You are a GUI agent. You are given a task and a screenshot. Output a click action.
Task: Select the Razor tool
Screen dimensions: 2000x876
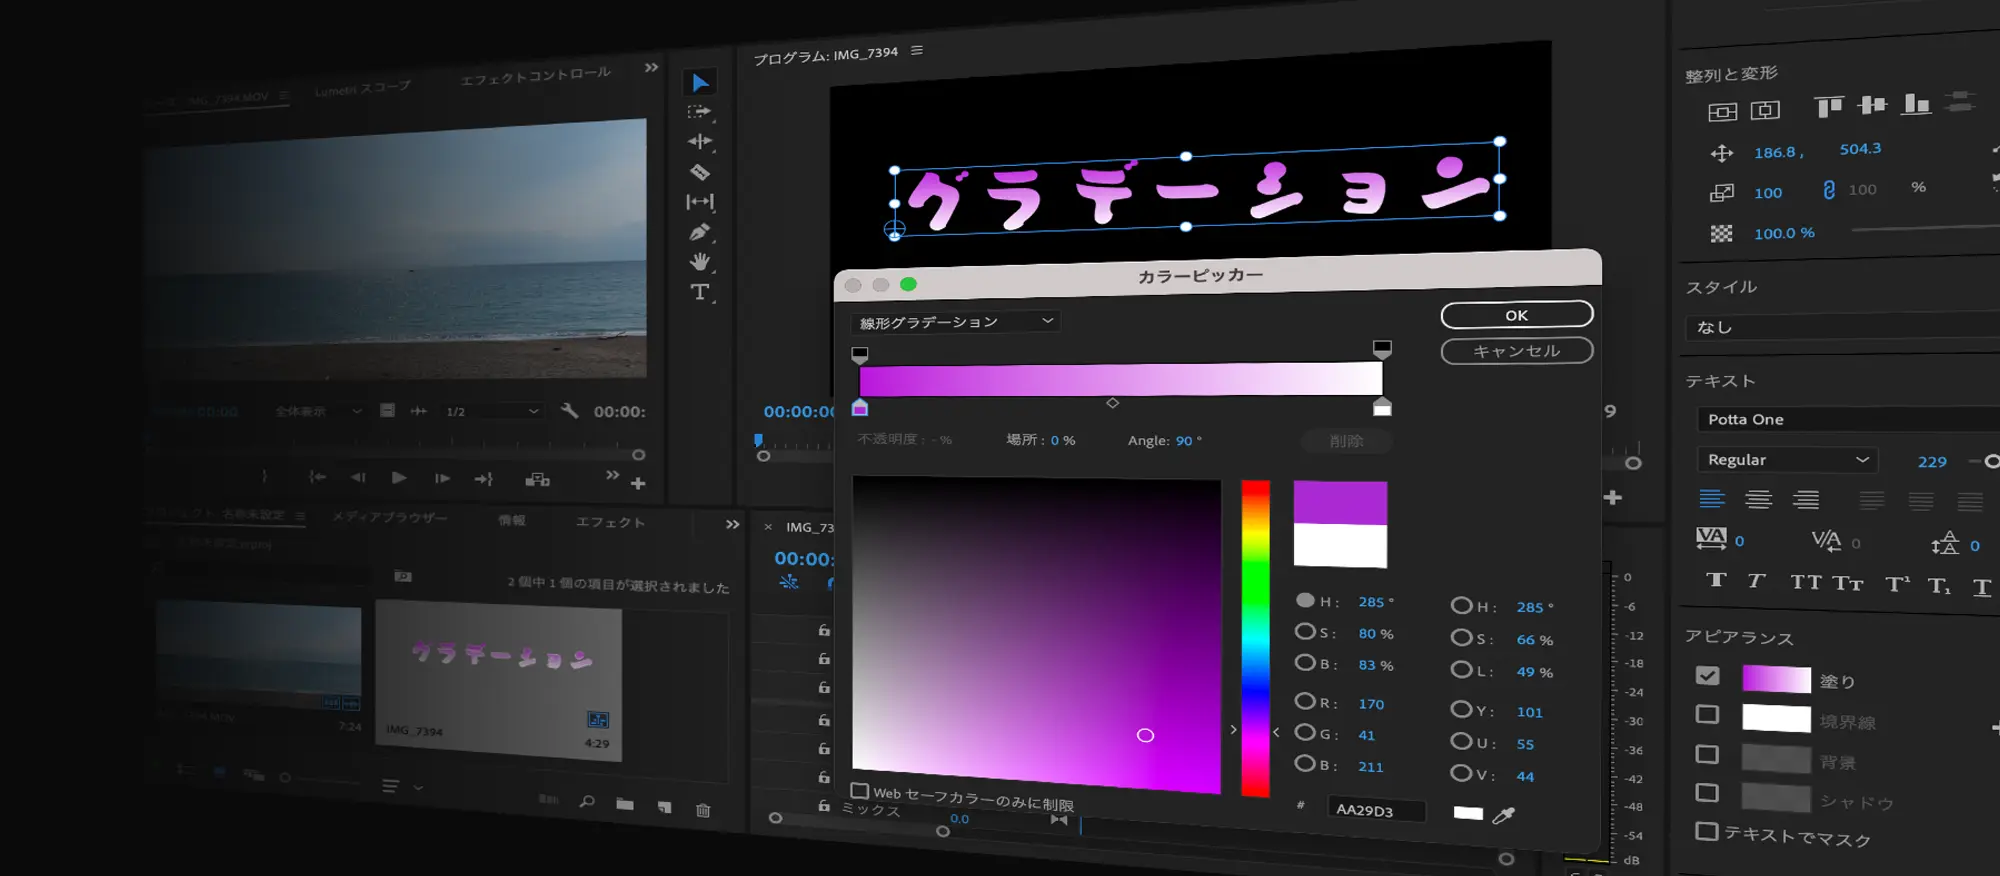click(x=700, y=172)
